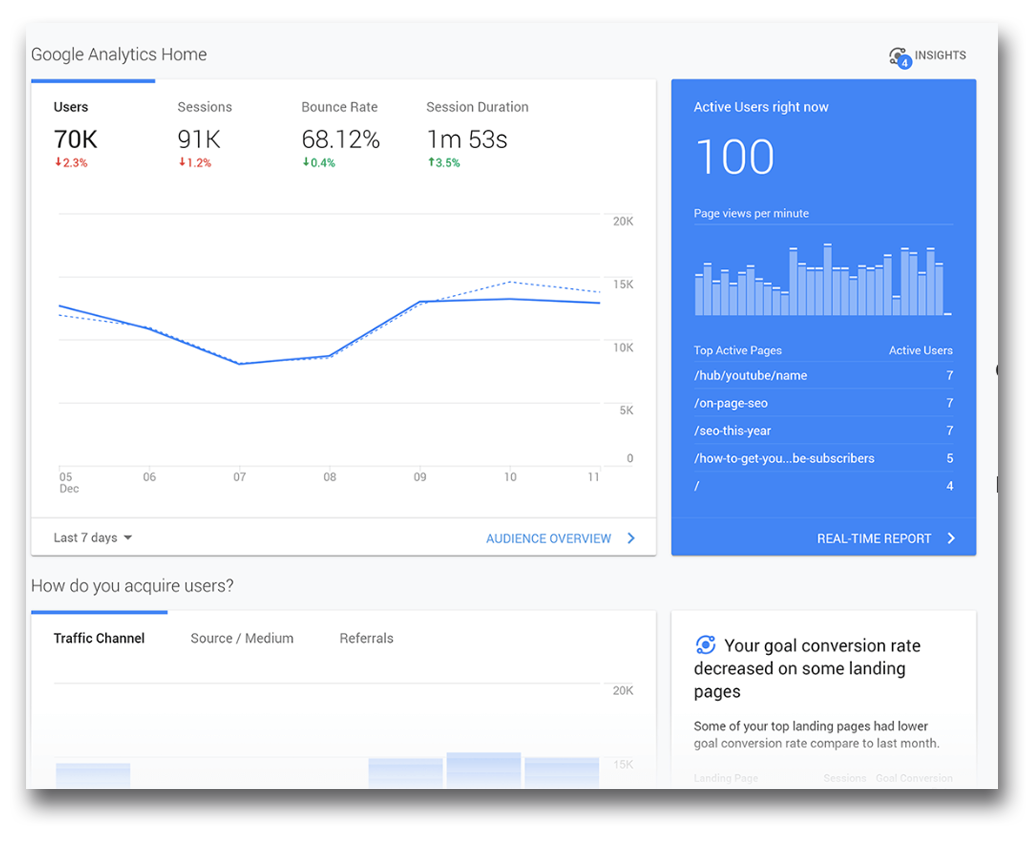Click the /on-page-seo active page row
Screen dimensions: 1029x843
[824, 403]
